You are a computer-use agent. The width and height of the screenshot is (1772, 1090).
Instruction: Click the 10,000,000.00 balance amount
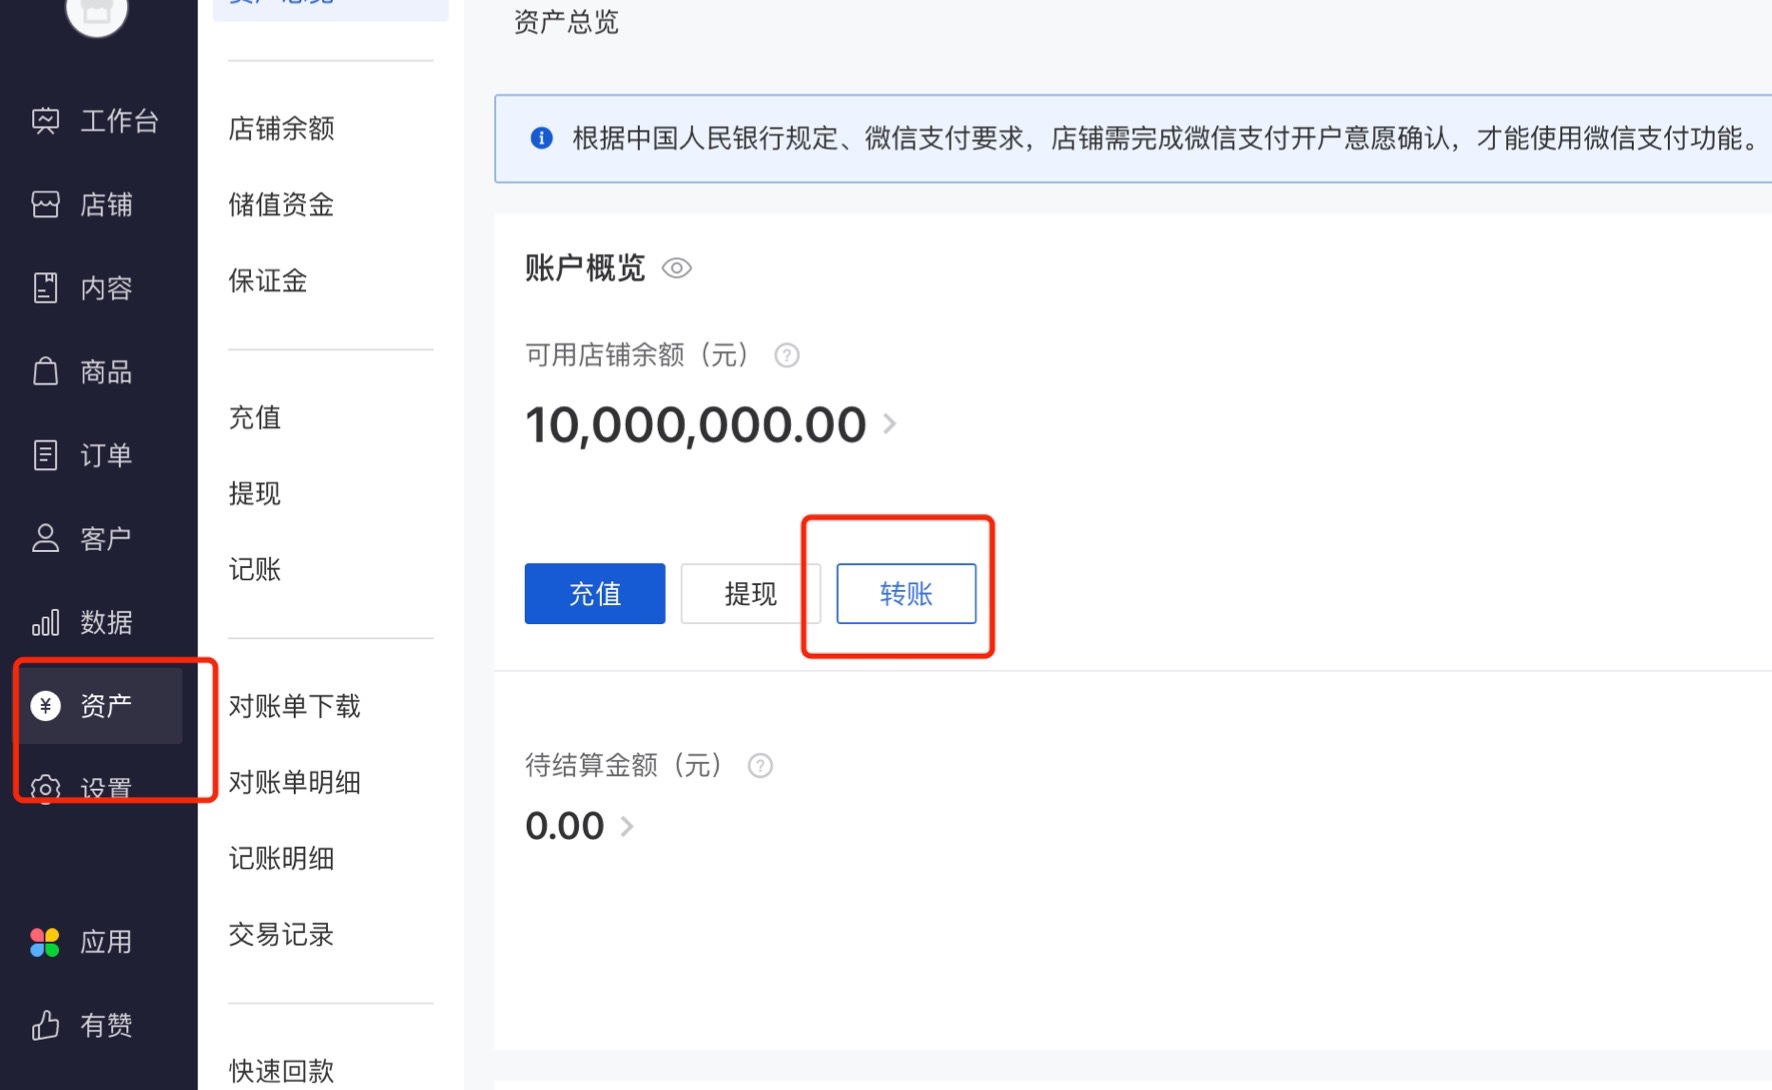pos(696,424)
